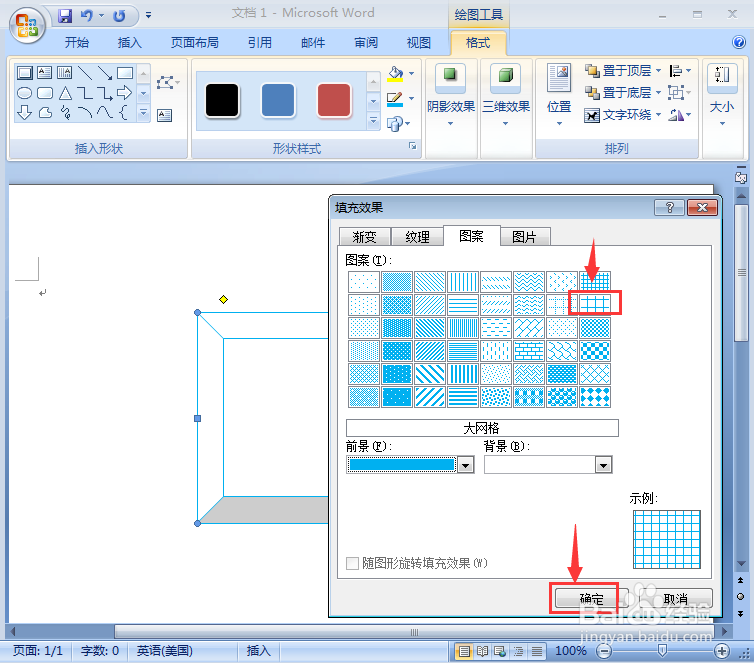Expand Shape Outline dropdown arrow

[412, 99]
